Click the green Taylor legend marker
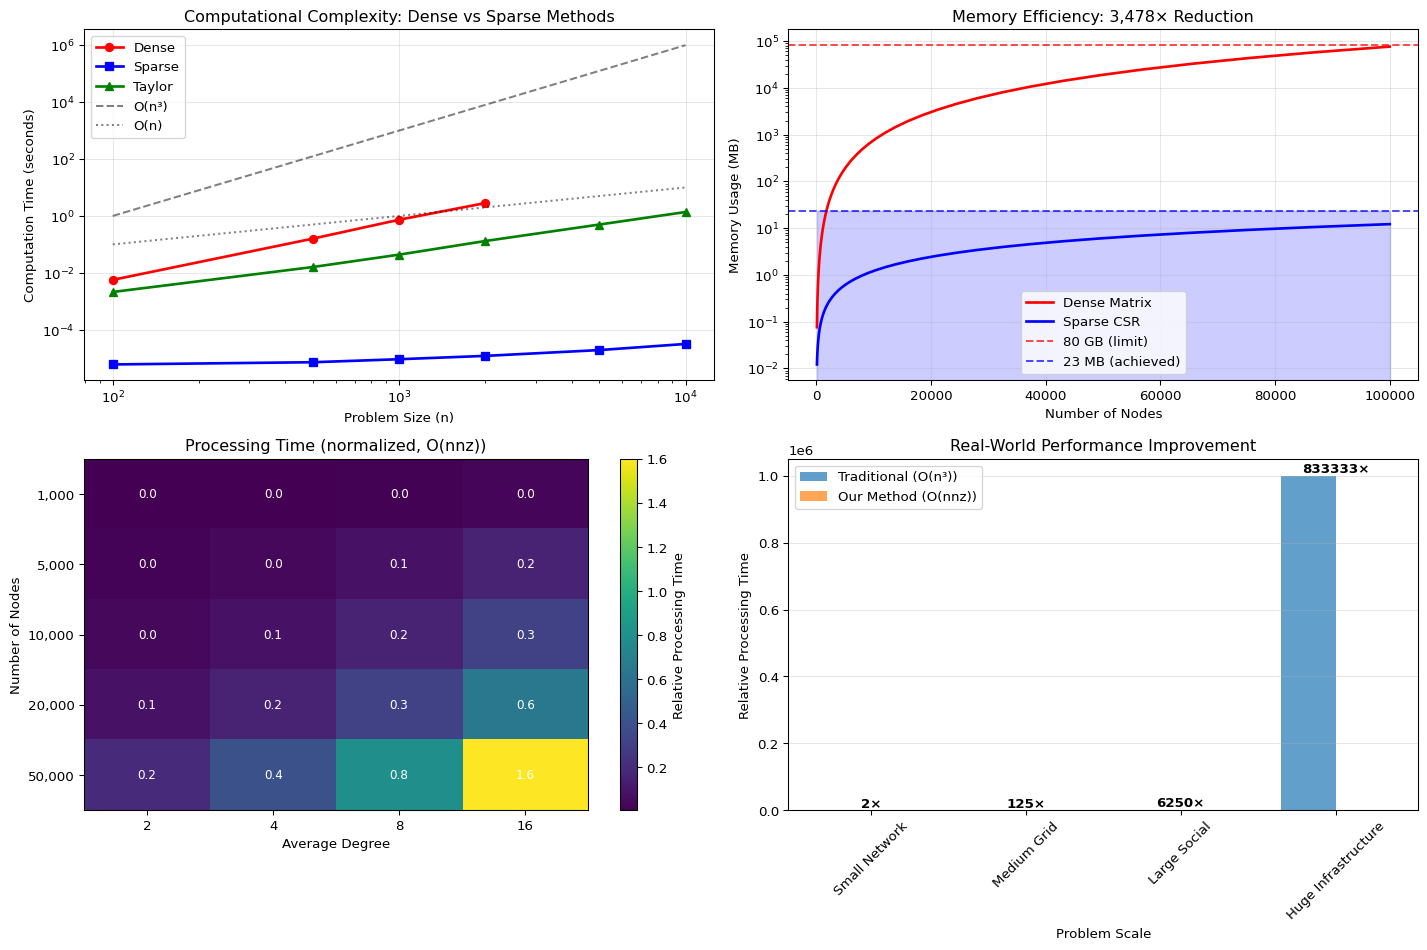This screenshot has height=950, width=1427. click(x=113, y=87)
